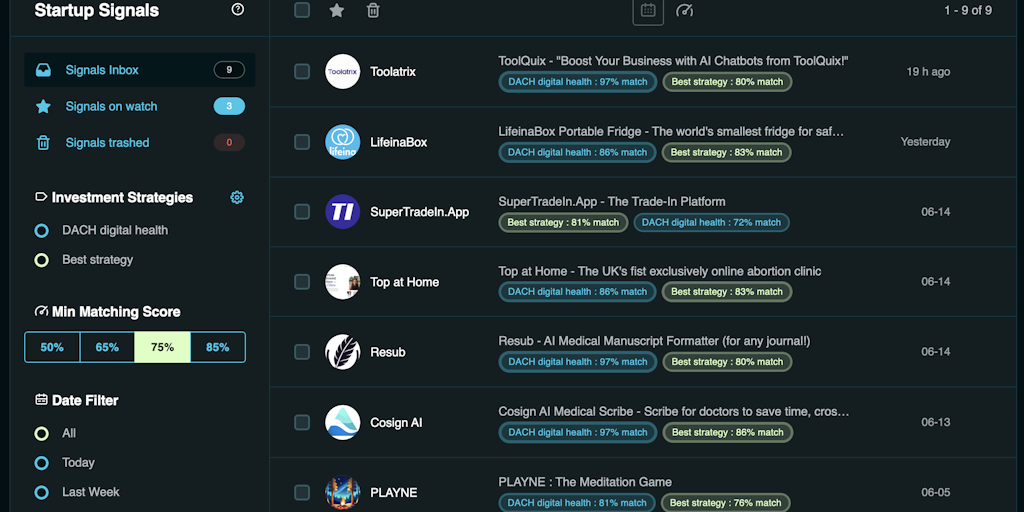Set min matching score to 50%
Image resolution: width=1024 pixels, height=512 pixels.
(52, 347)
